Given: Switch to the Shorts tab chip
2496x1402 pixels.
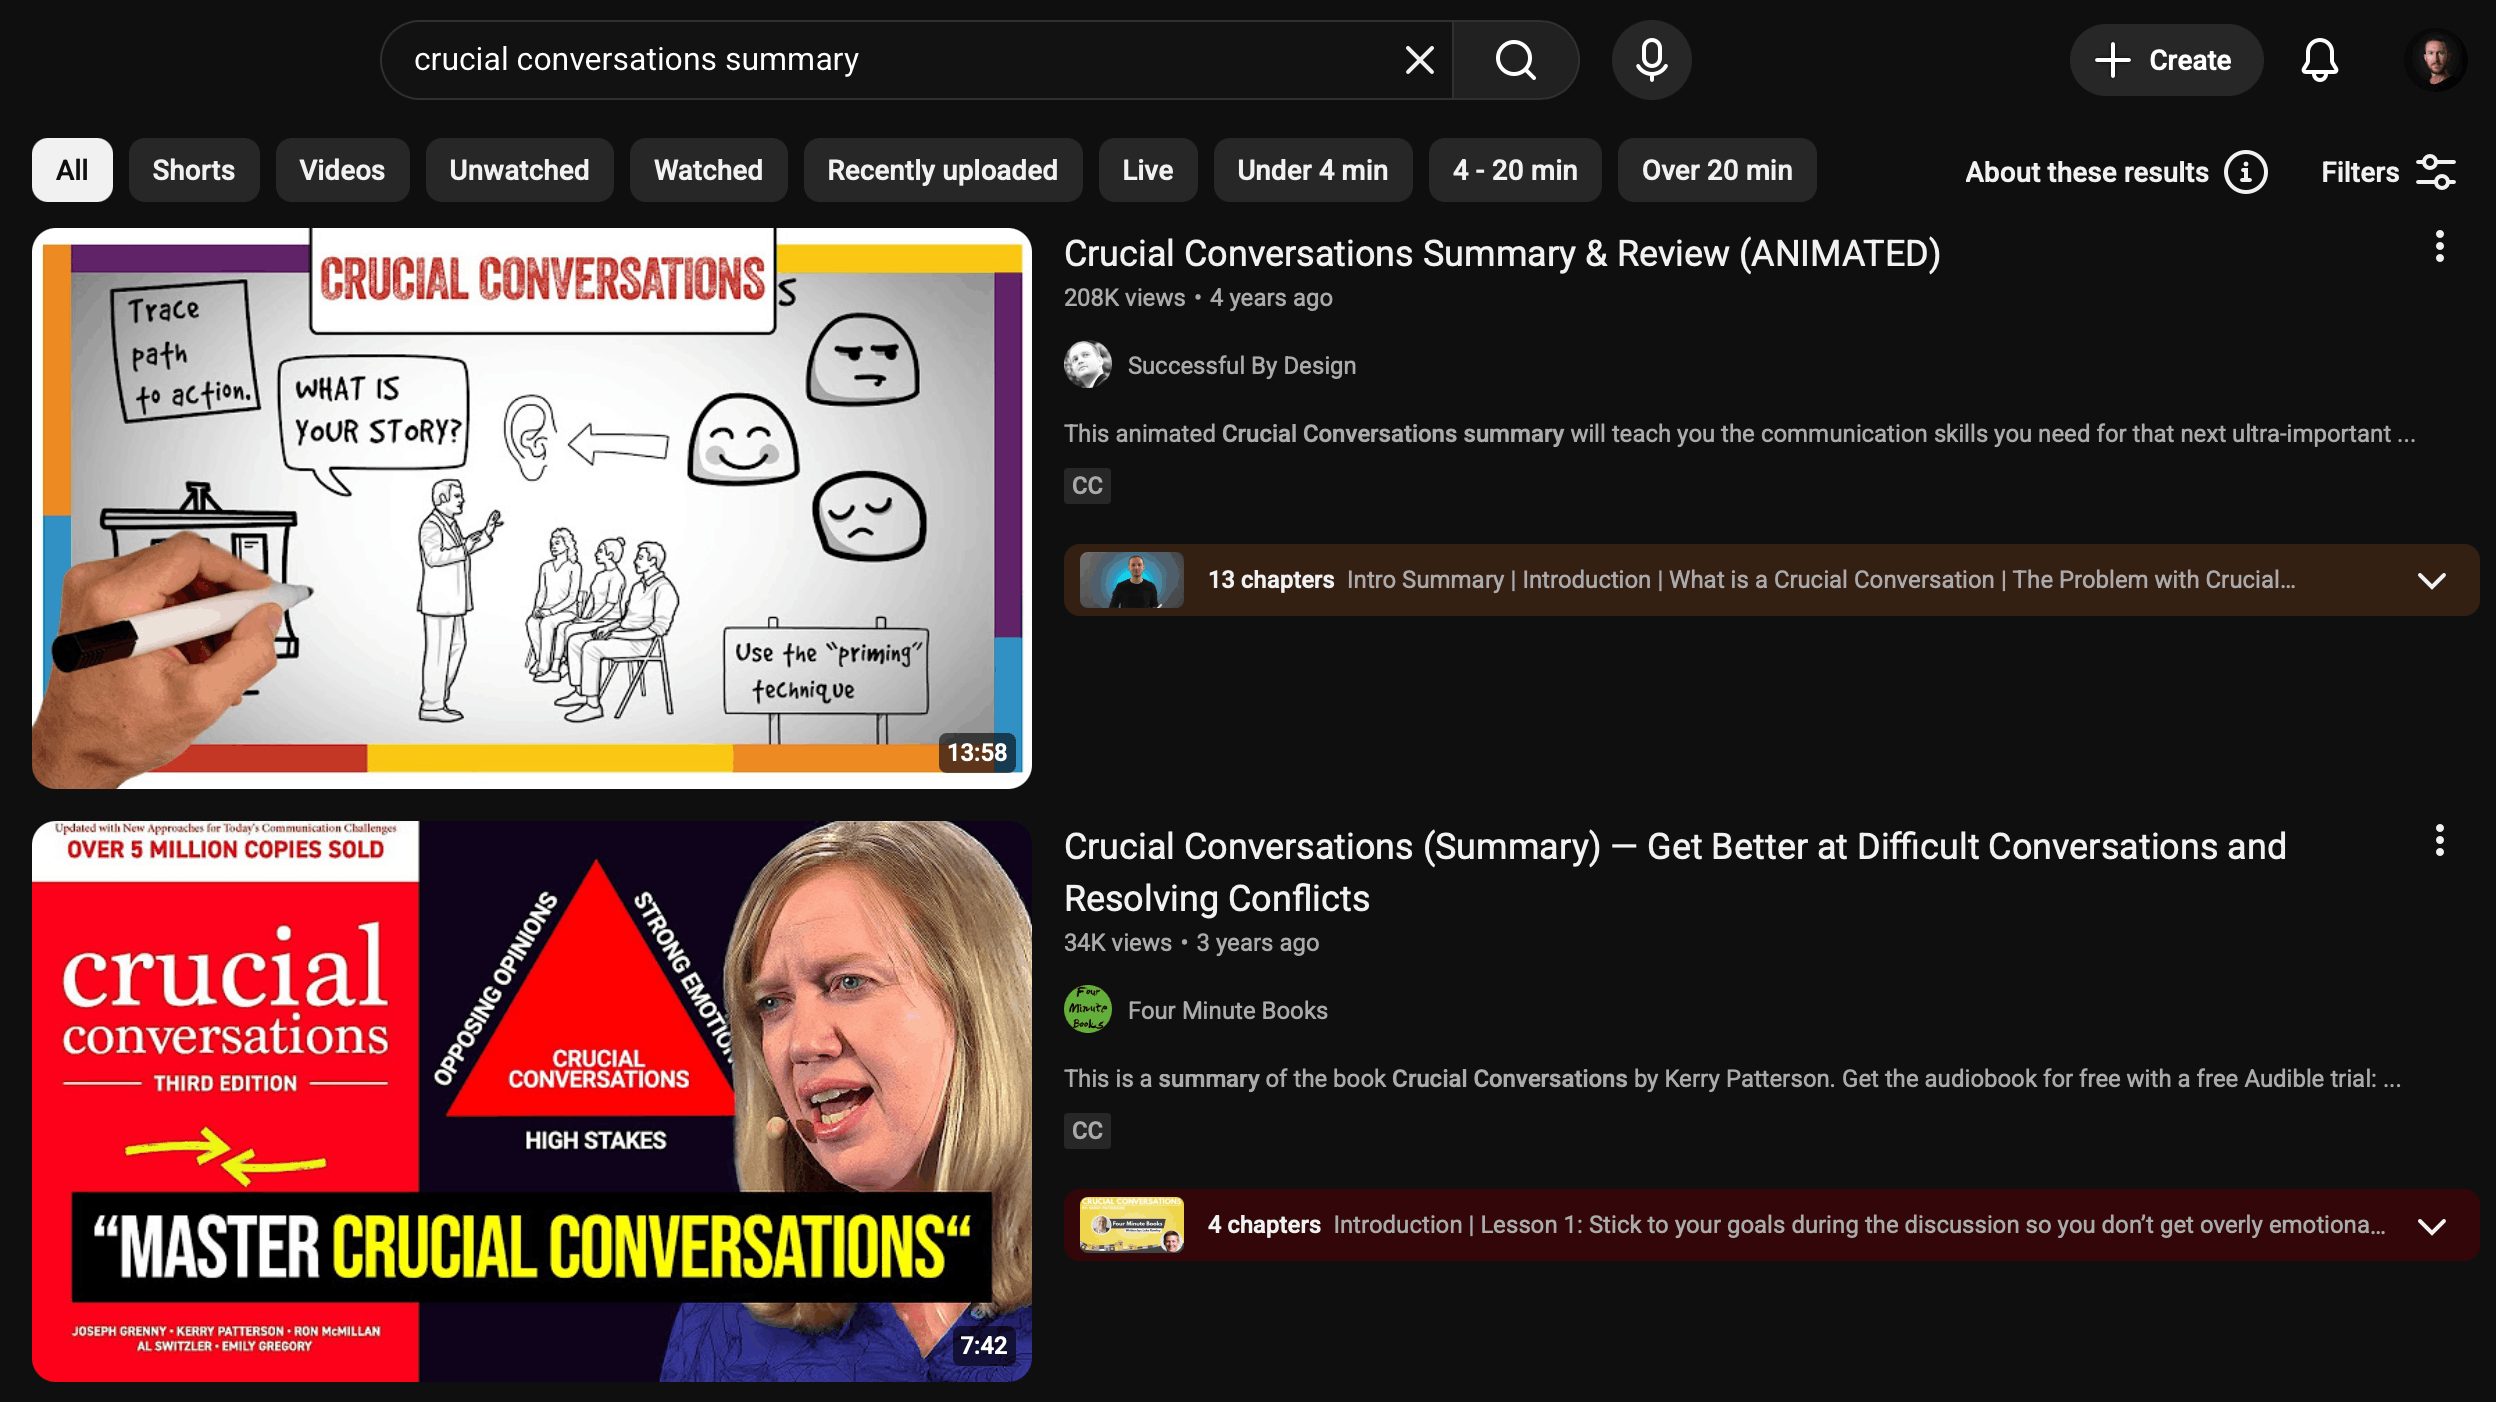Looking at the screenshot, I should [x=193, y=170].
